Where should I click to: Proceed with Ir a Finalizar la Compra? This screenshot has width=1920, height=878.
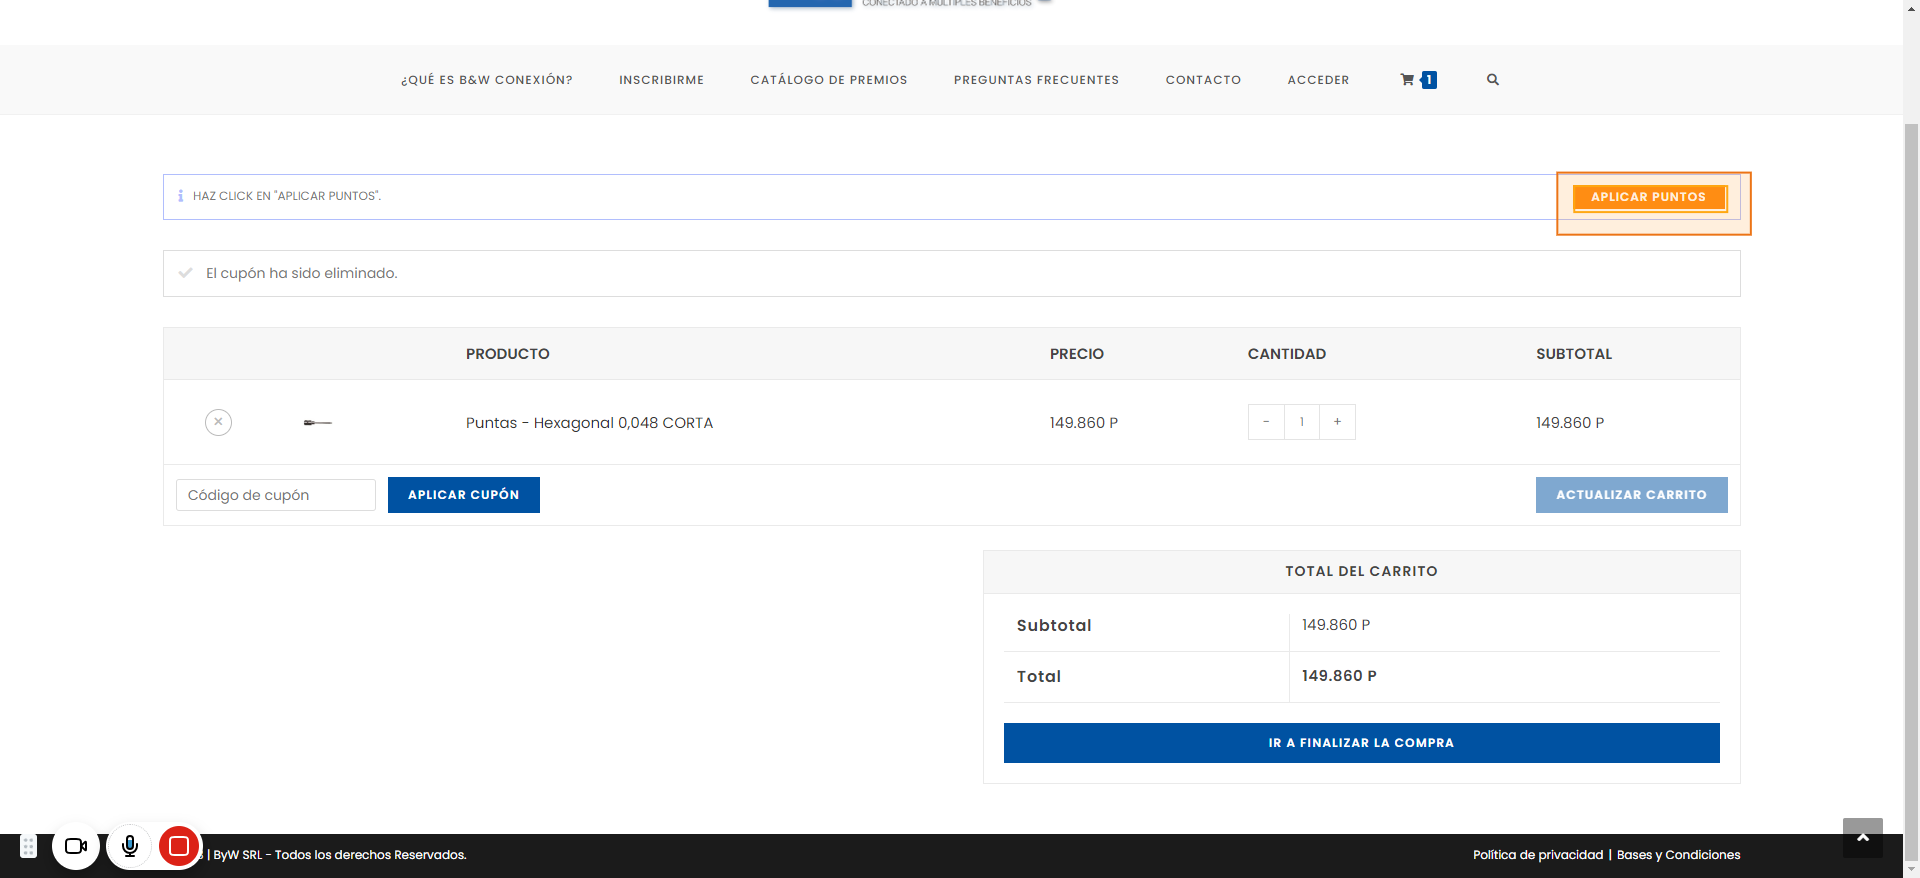coord(1361,743)
